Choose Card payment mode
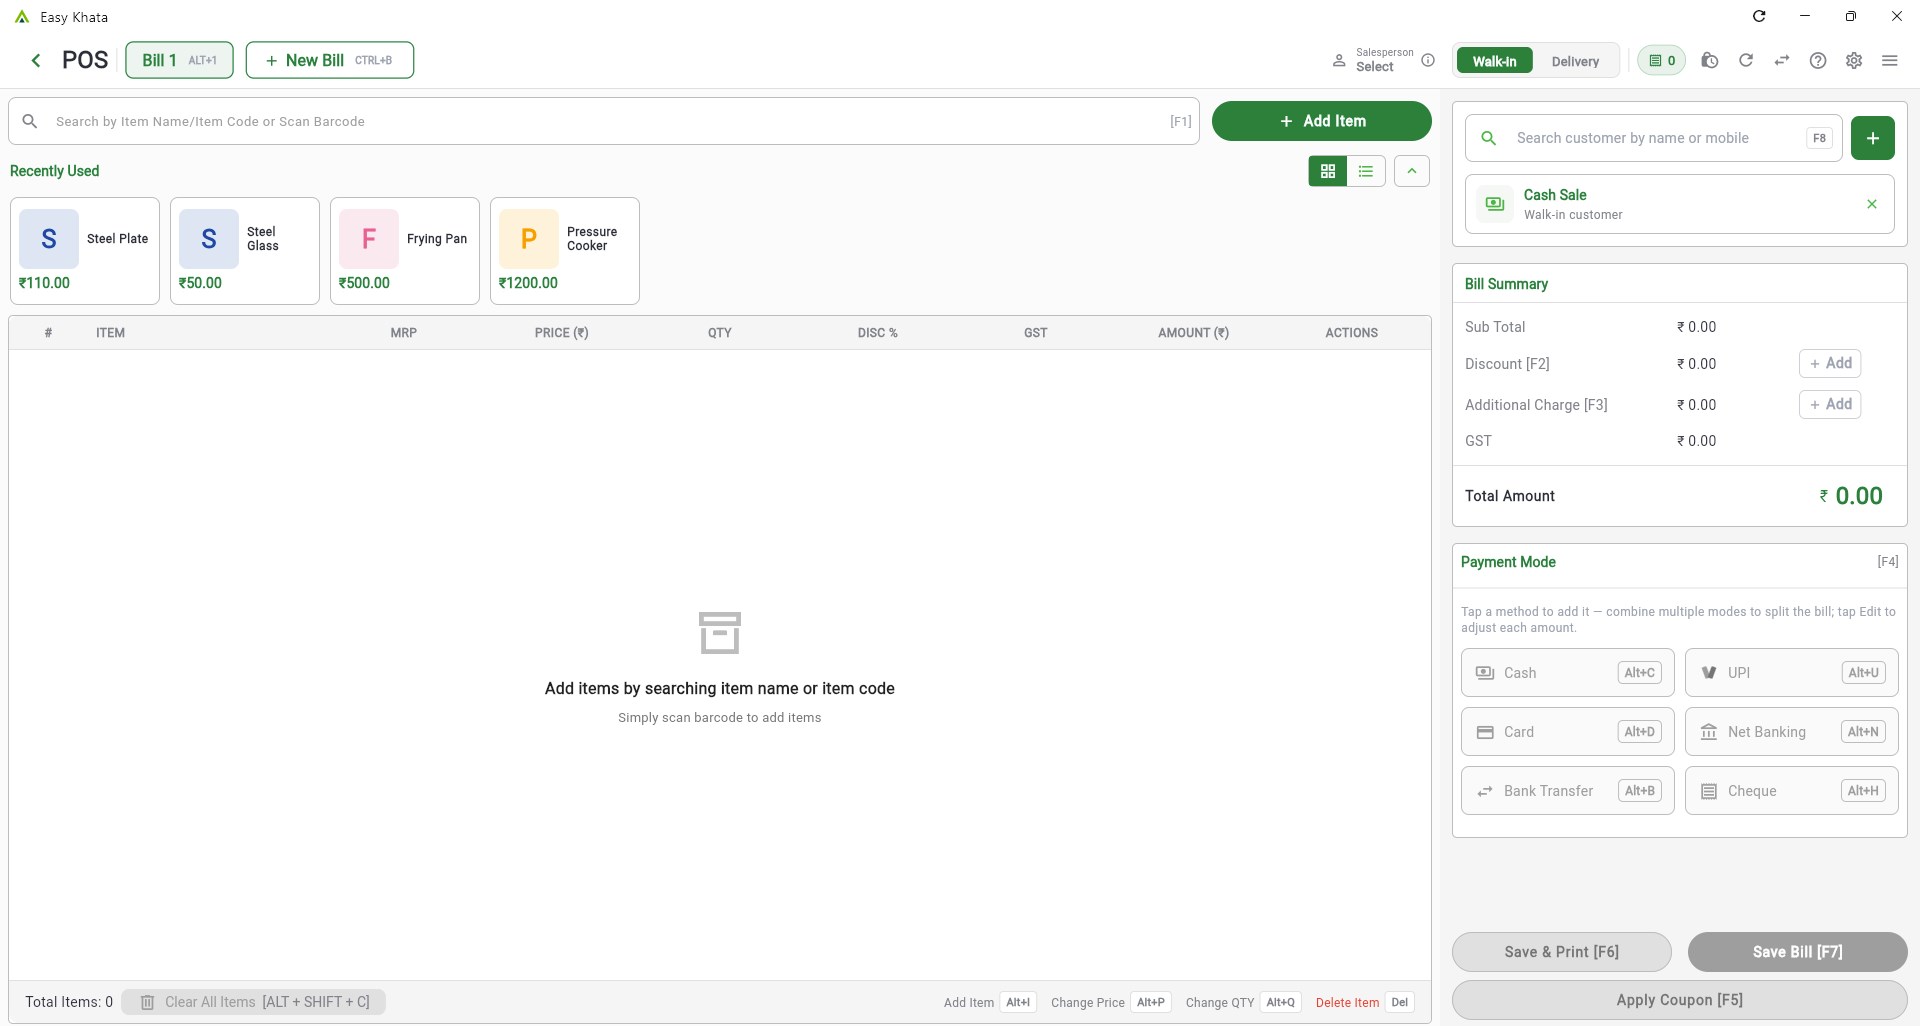This screenshot has width=1920, height=1026. tap(1567, 732)
